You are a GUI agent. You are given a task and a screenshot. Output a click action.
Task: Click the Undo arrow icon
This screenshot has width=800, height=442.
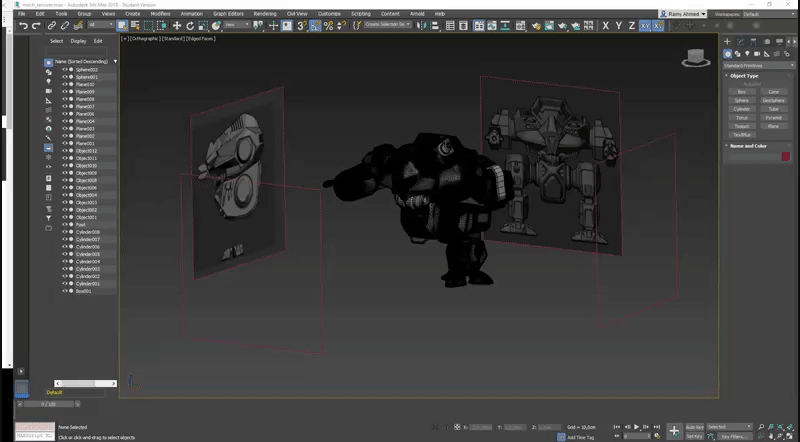click(x=22, y=25)
